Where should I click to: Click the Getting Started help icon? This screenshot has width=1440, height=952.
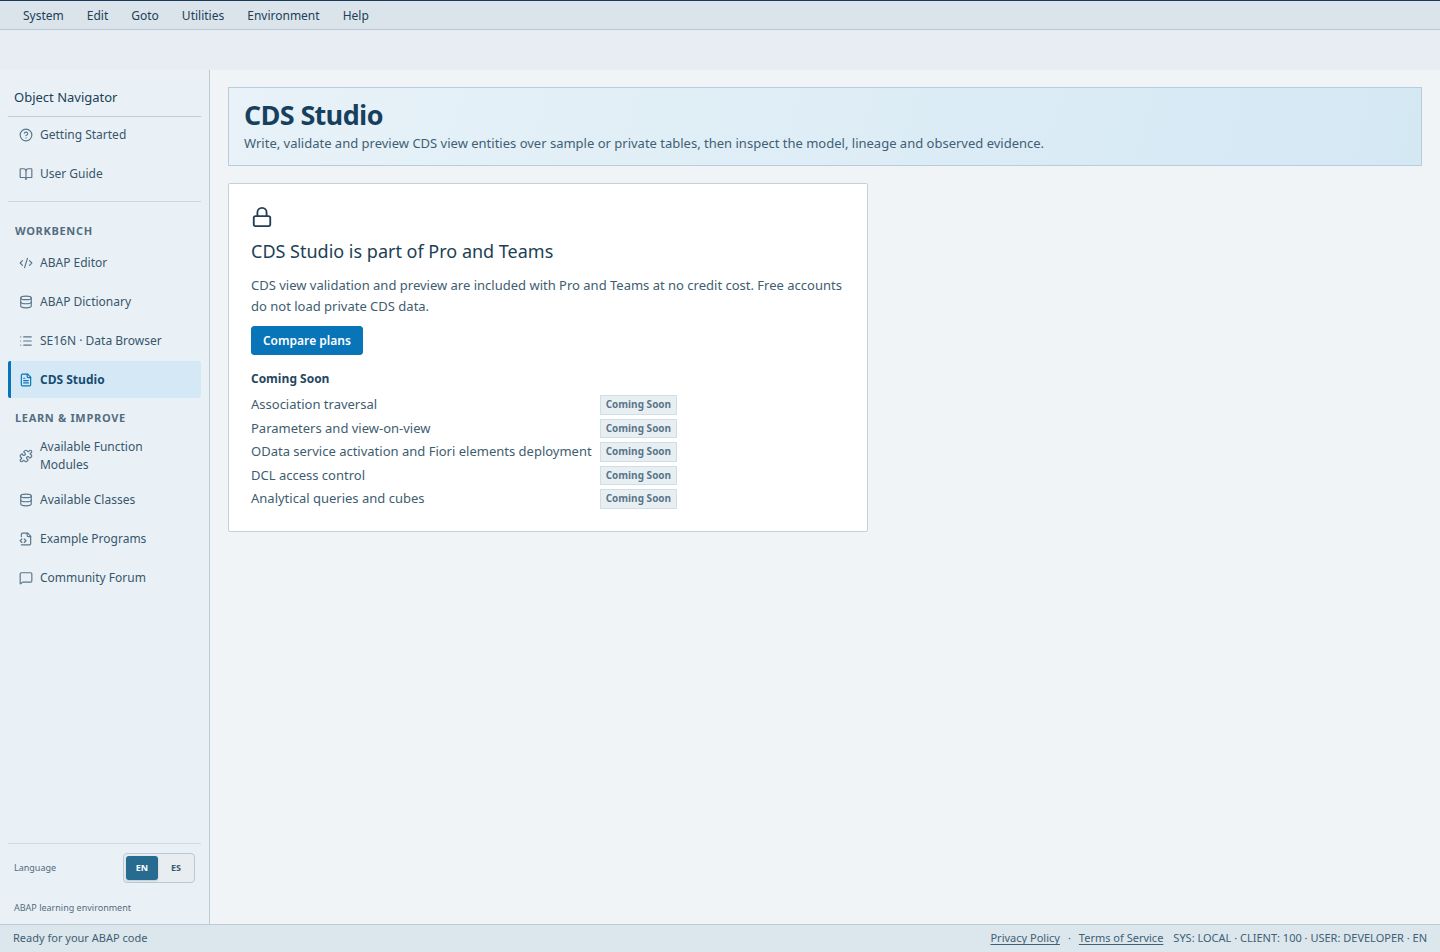pos(26,135)
